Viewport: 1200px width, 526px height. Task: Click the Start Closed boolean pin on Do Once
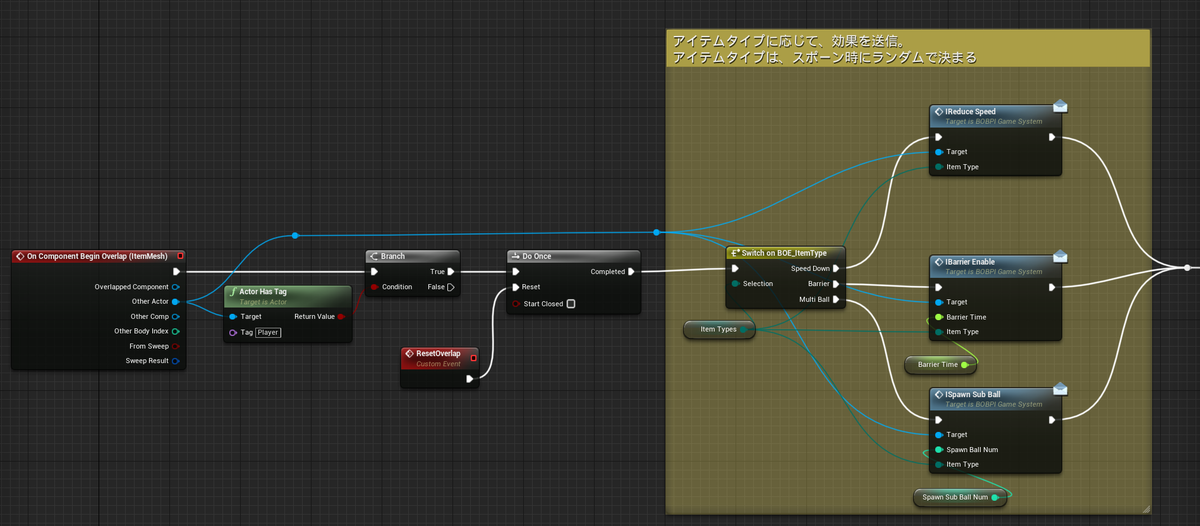516,304
